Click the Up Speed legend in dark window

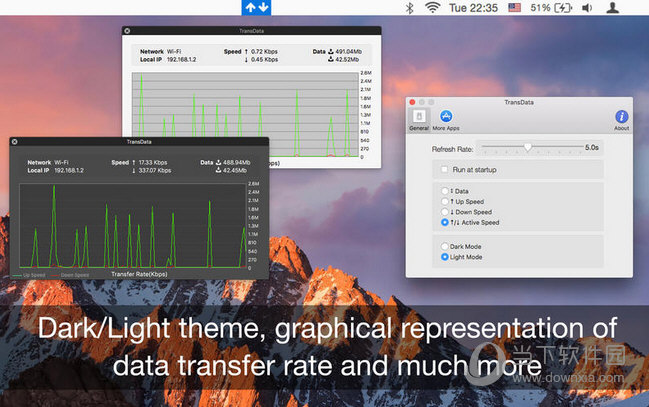point(34,275)
